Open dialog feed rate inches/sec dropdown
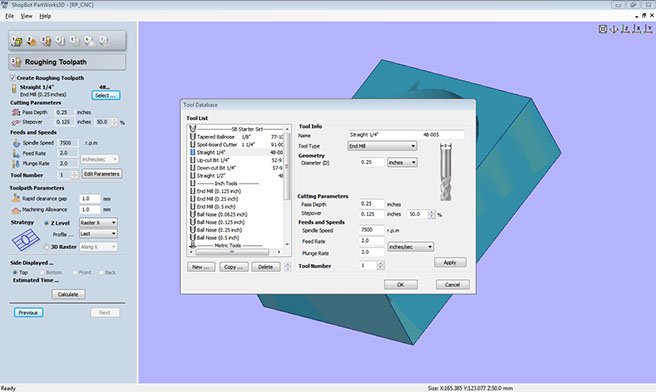The image size is (656, 392). click(410, 247)
